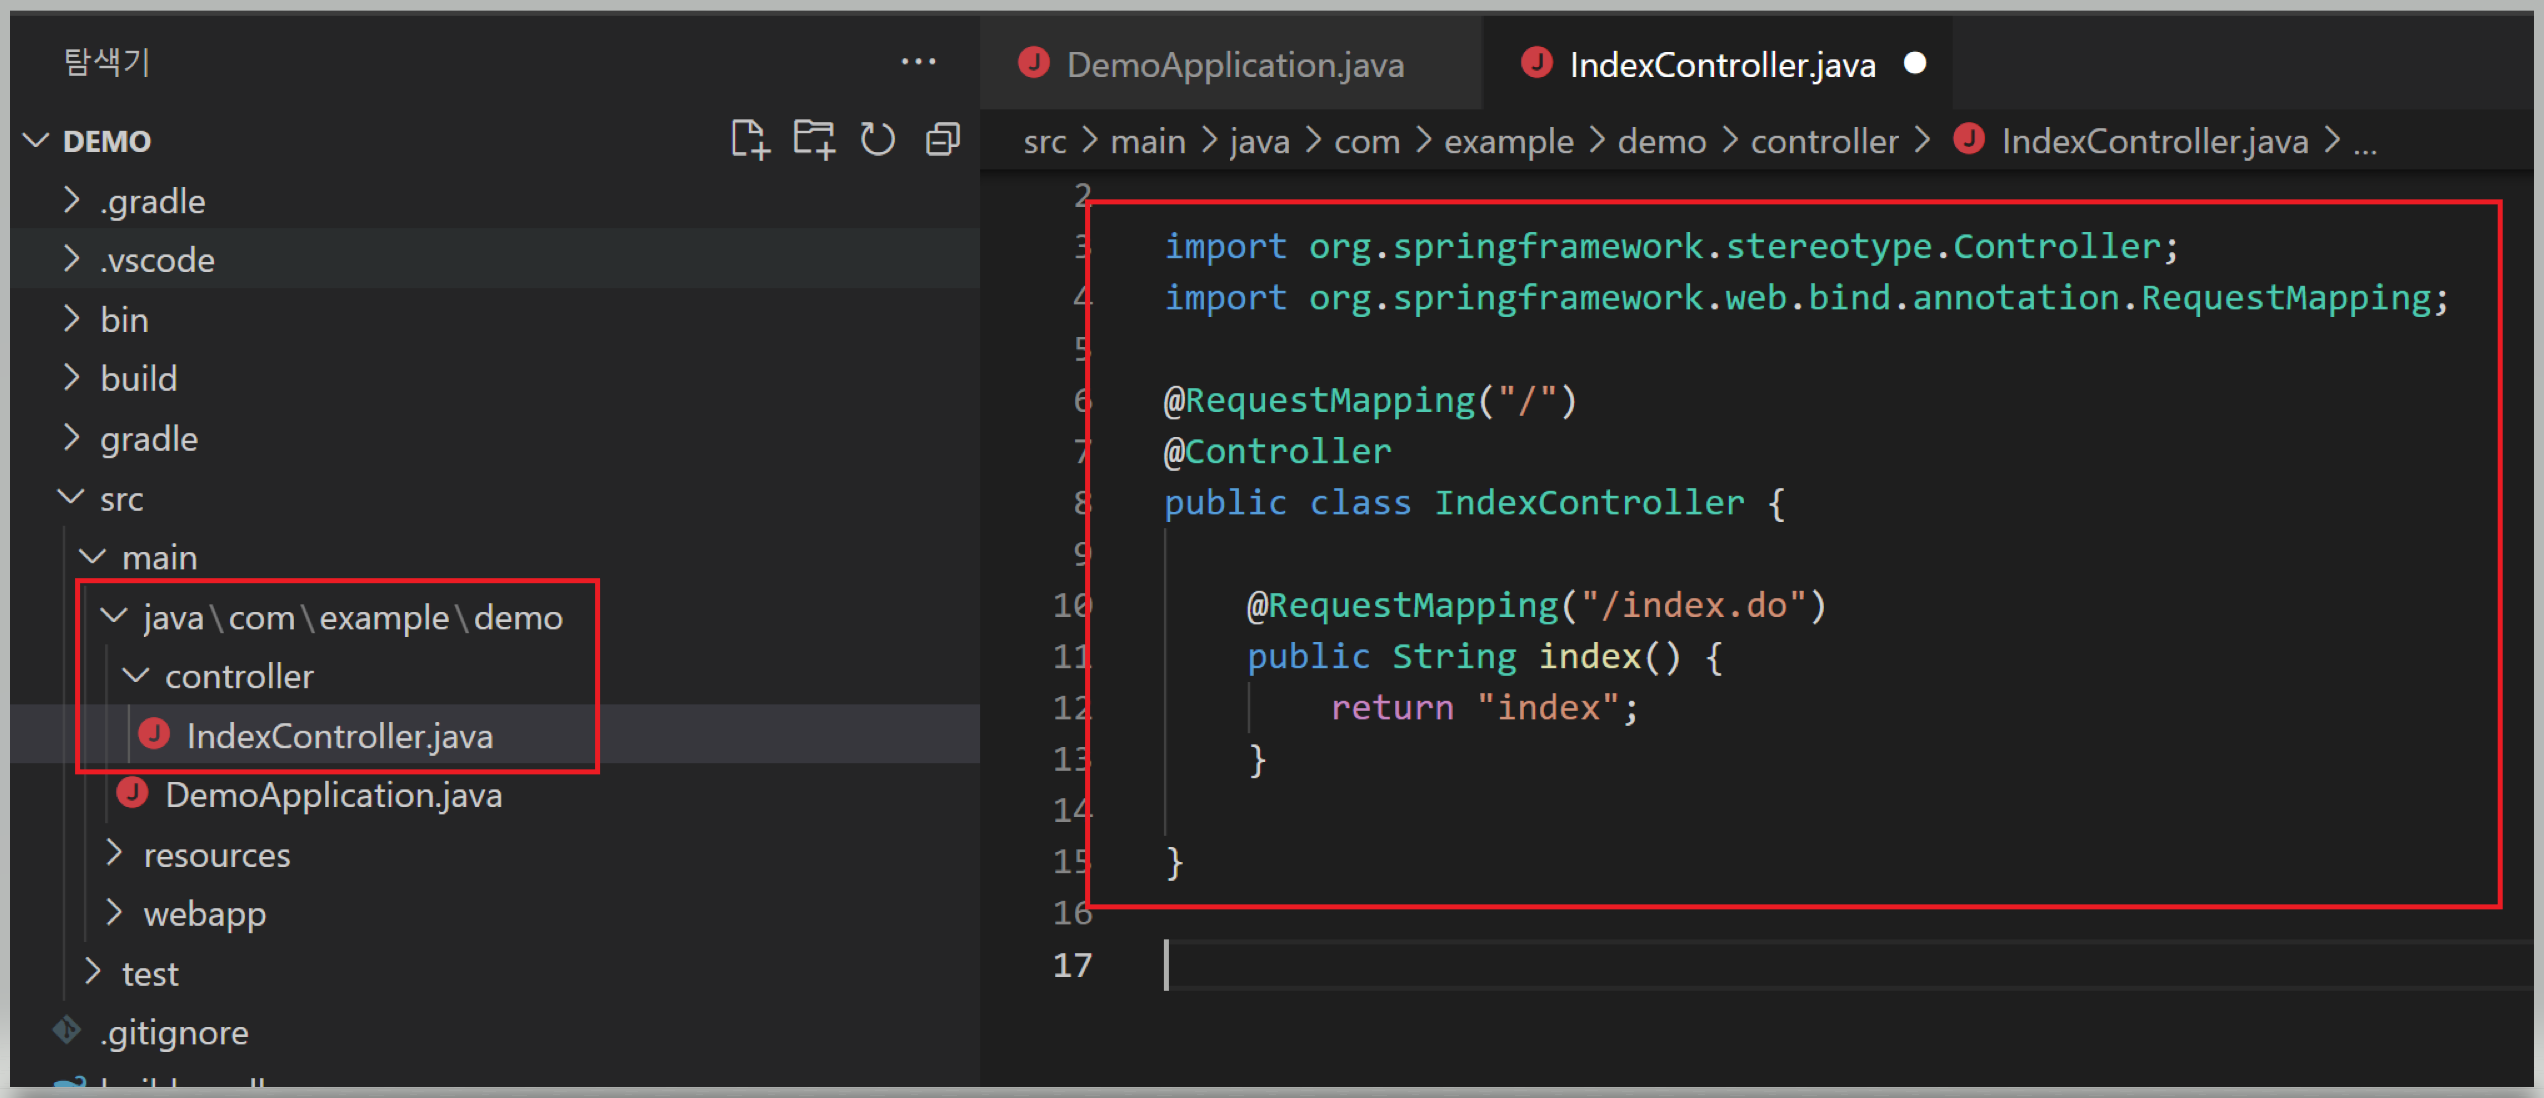This screenshot has height=1098, width=2544.
Task: Select the IndexController.java editor tab
Action: (1721, 65)
